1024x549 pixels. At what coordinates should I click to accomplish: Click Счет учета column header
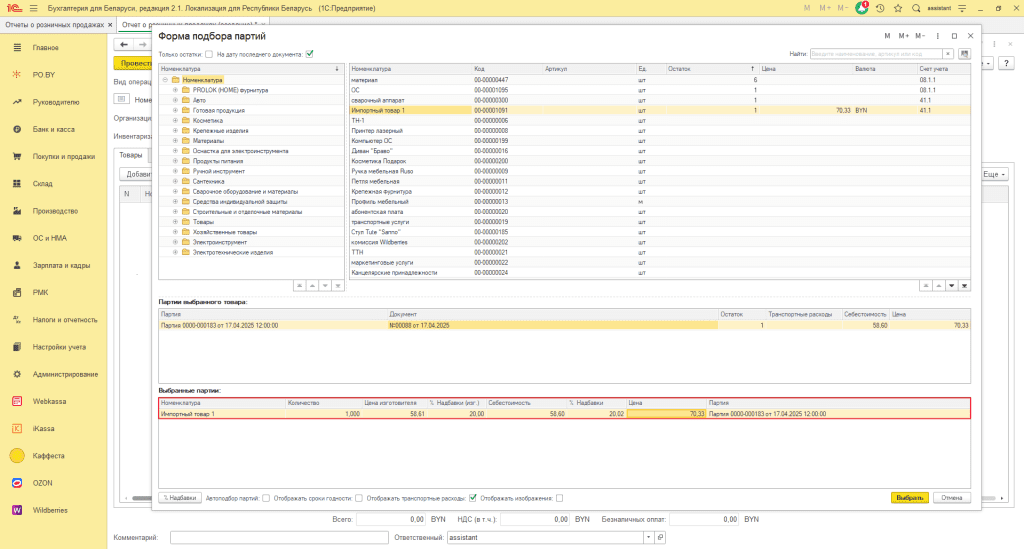943,69
